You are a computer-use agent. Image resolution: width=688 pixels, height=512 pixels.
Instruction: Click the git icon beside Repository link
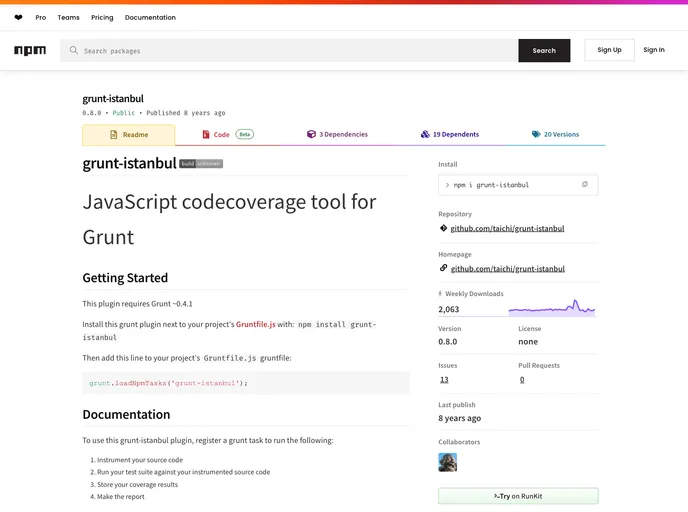pos(443,228)
